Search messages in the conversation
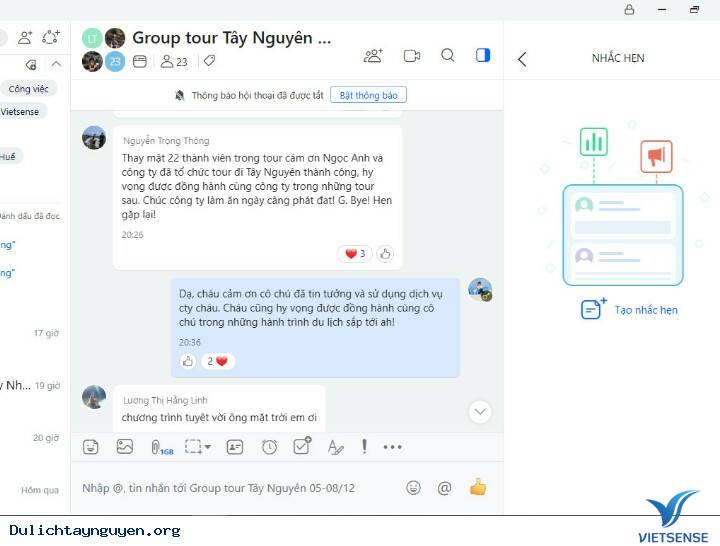Viewport: 720px width, 546px height. click(x=448, y=56)
